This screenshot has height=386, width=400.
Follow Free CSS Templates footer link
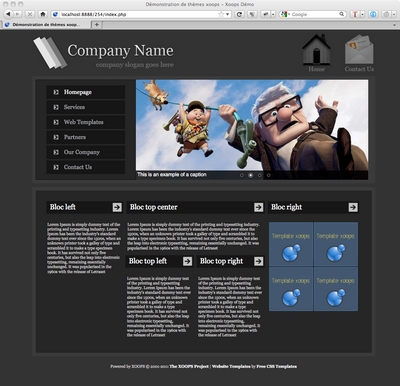(x=277, y=366)
